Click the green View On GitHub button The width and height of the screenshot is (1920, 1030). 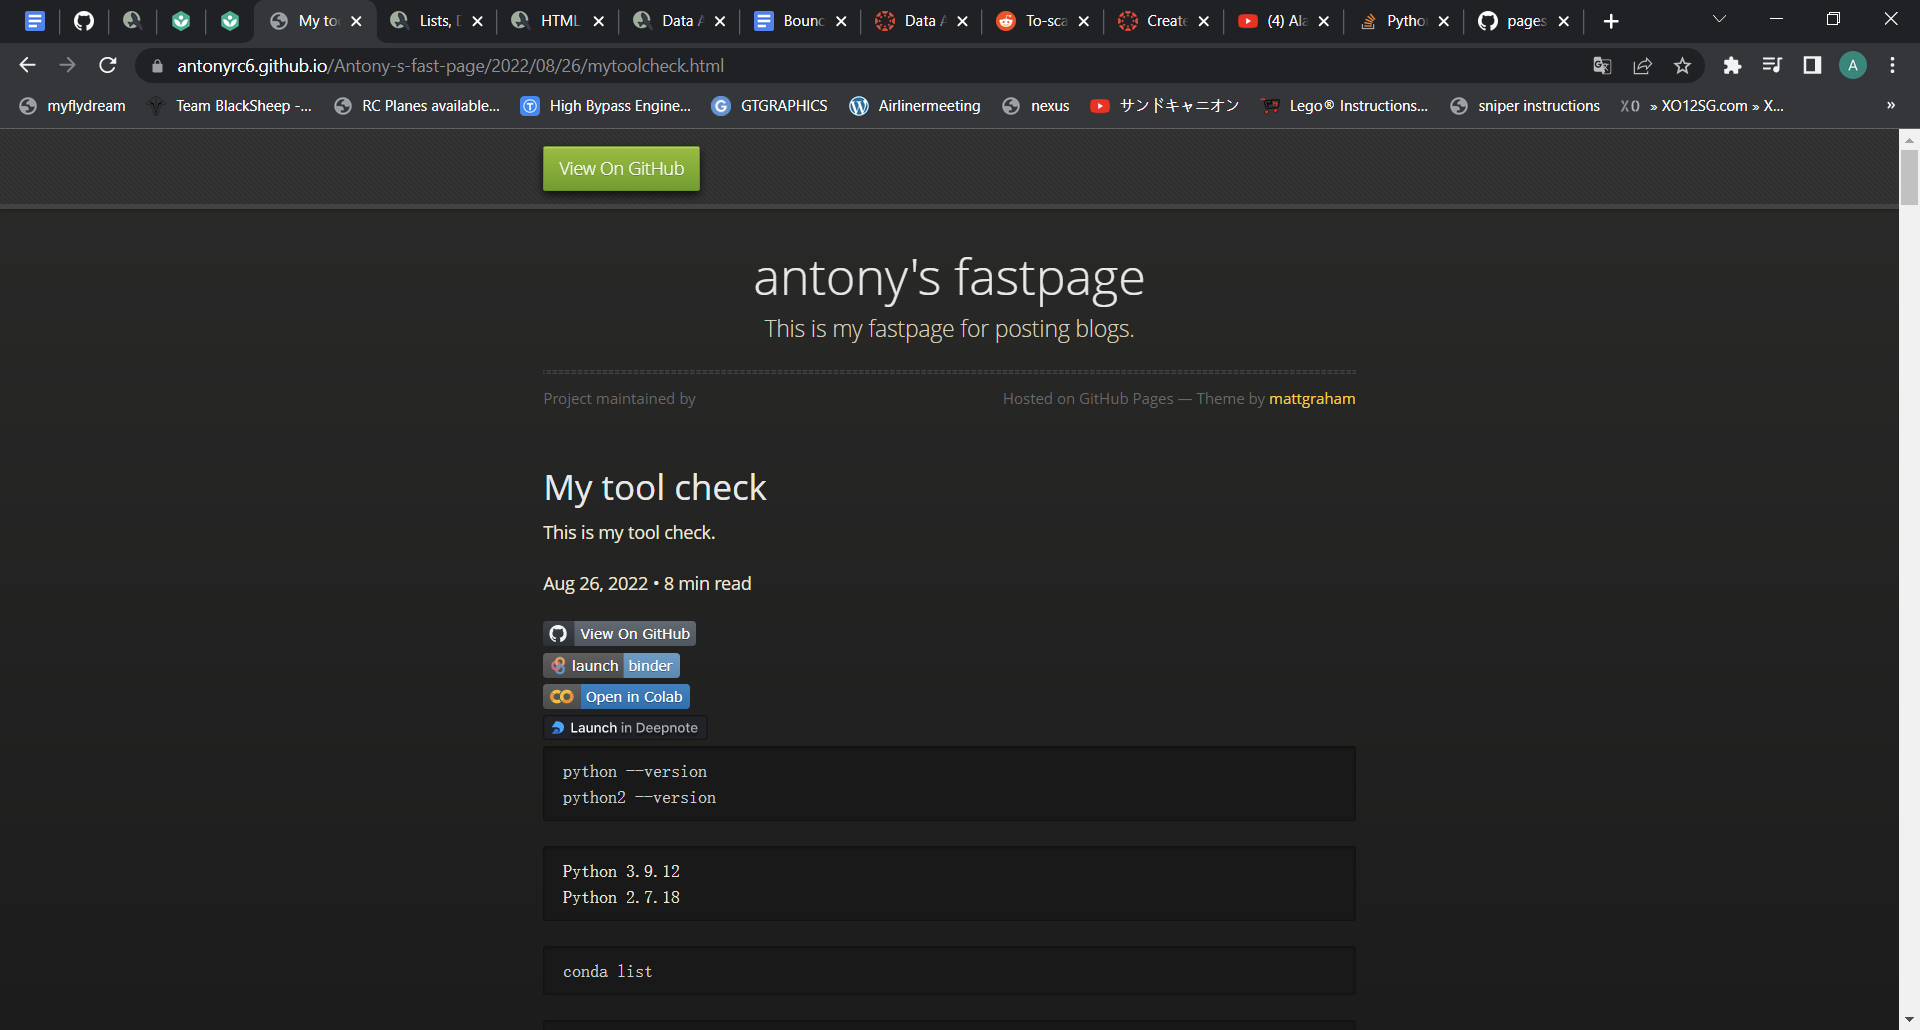(621, 168)
